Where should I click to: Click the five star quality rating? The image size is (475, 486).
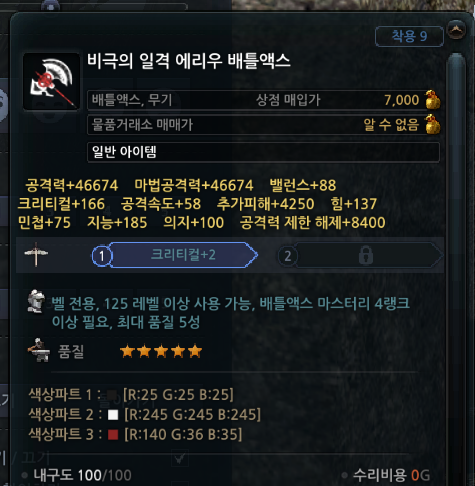click(x=161, y=351)
